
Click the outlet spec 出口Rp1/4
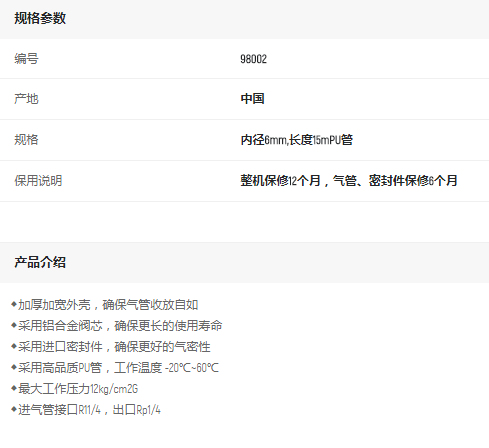137,410
